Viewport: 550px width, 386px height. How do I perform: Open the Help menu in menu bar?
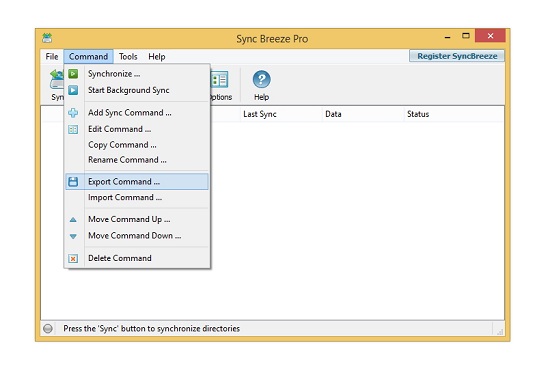[x=156, y=56]
